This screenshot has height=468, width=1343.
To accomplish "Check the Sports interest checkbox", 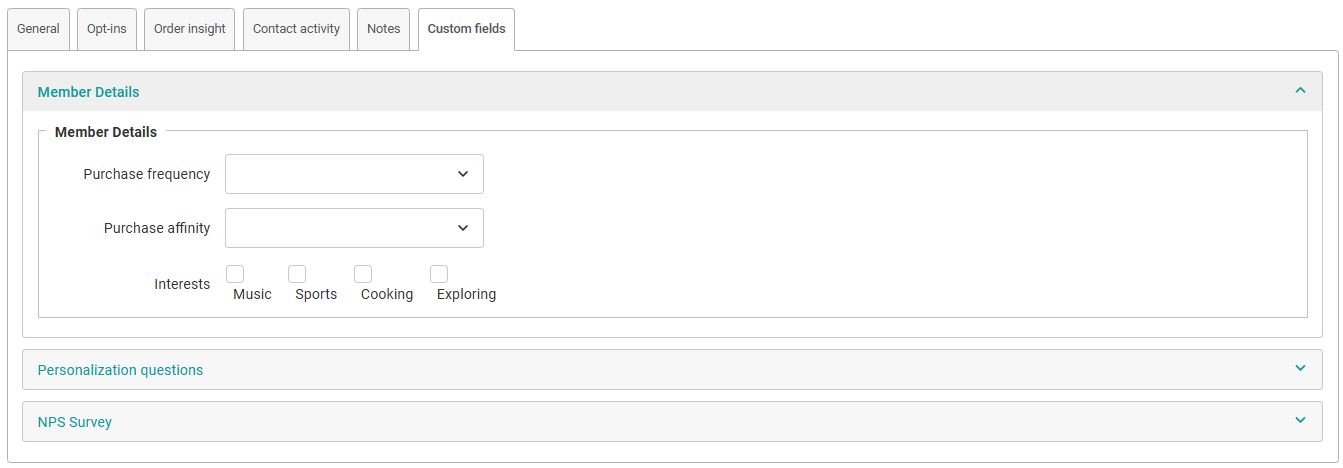I will coord(297,274).
